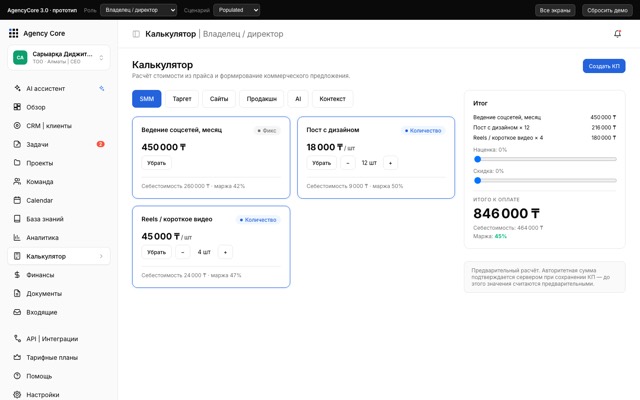The image size is (640, 400).
Task: Switch to the Таргет tab
Action: coord(182,99)
